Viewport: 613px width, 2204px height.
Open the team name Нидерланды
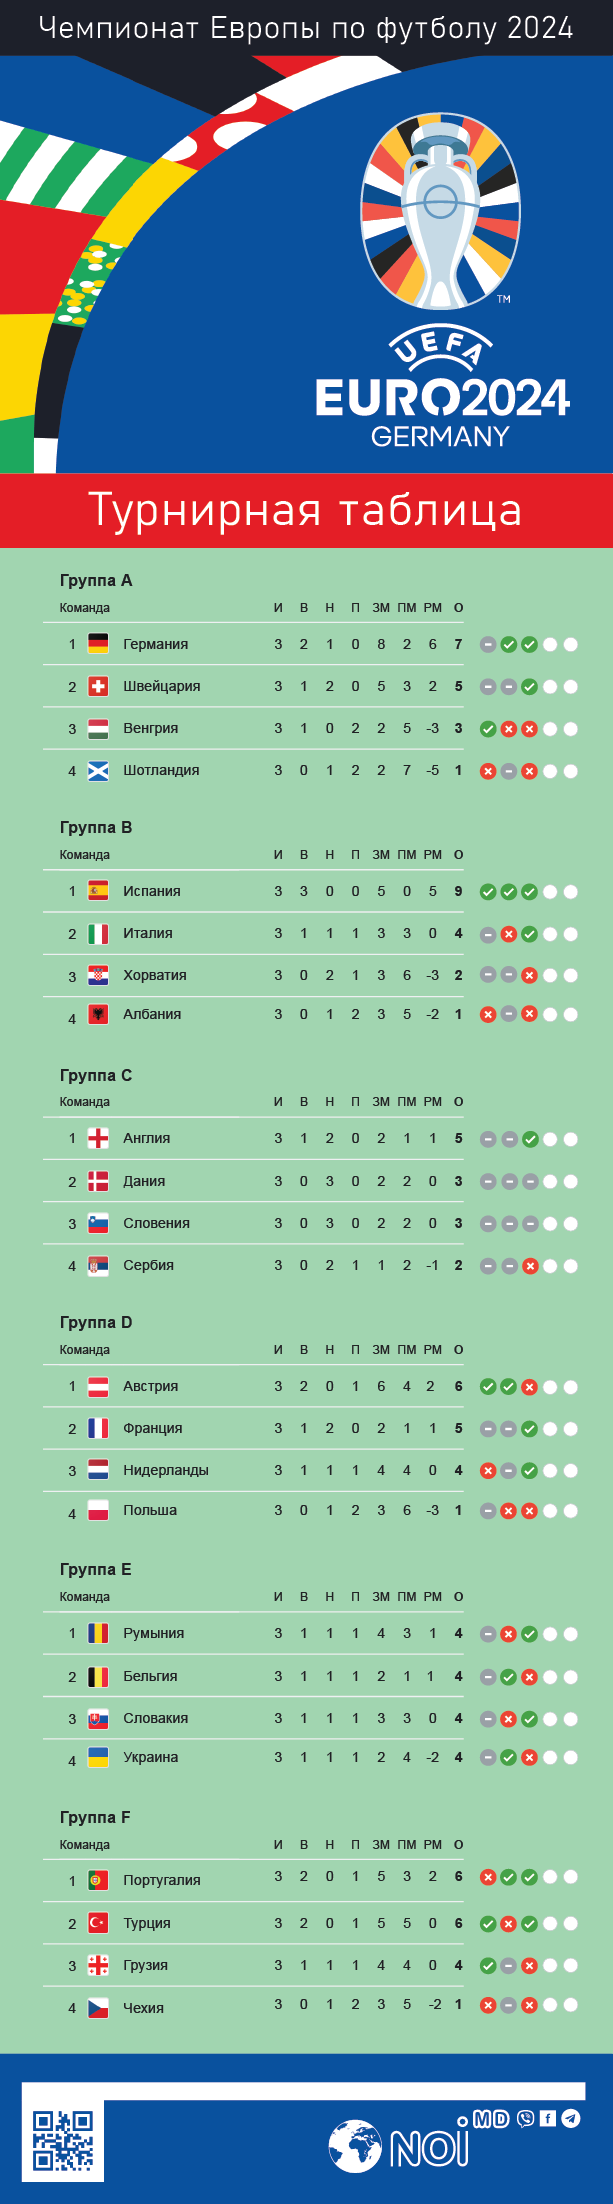(x=166, y=1470)
